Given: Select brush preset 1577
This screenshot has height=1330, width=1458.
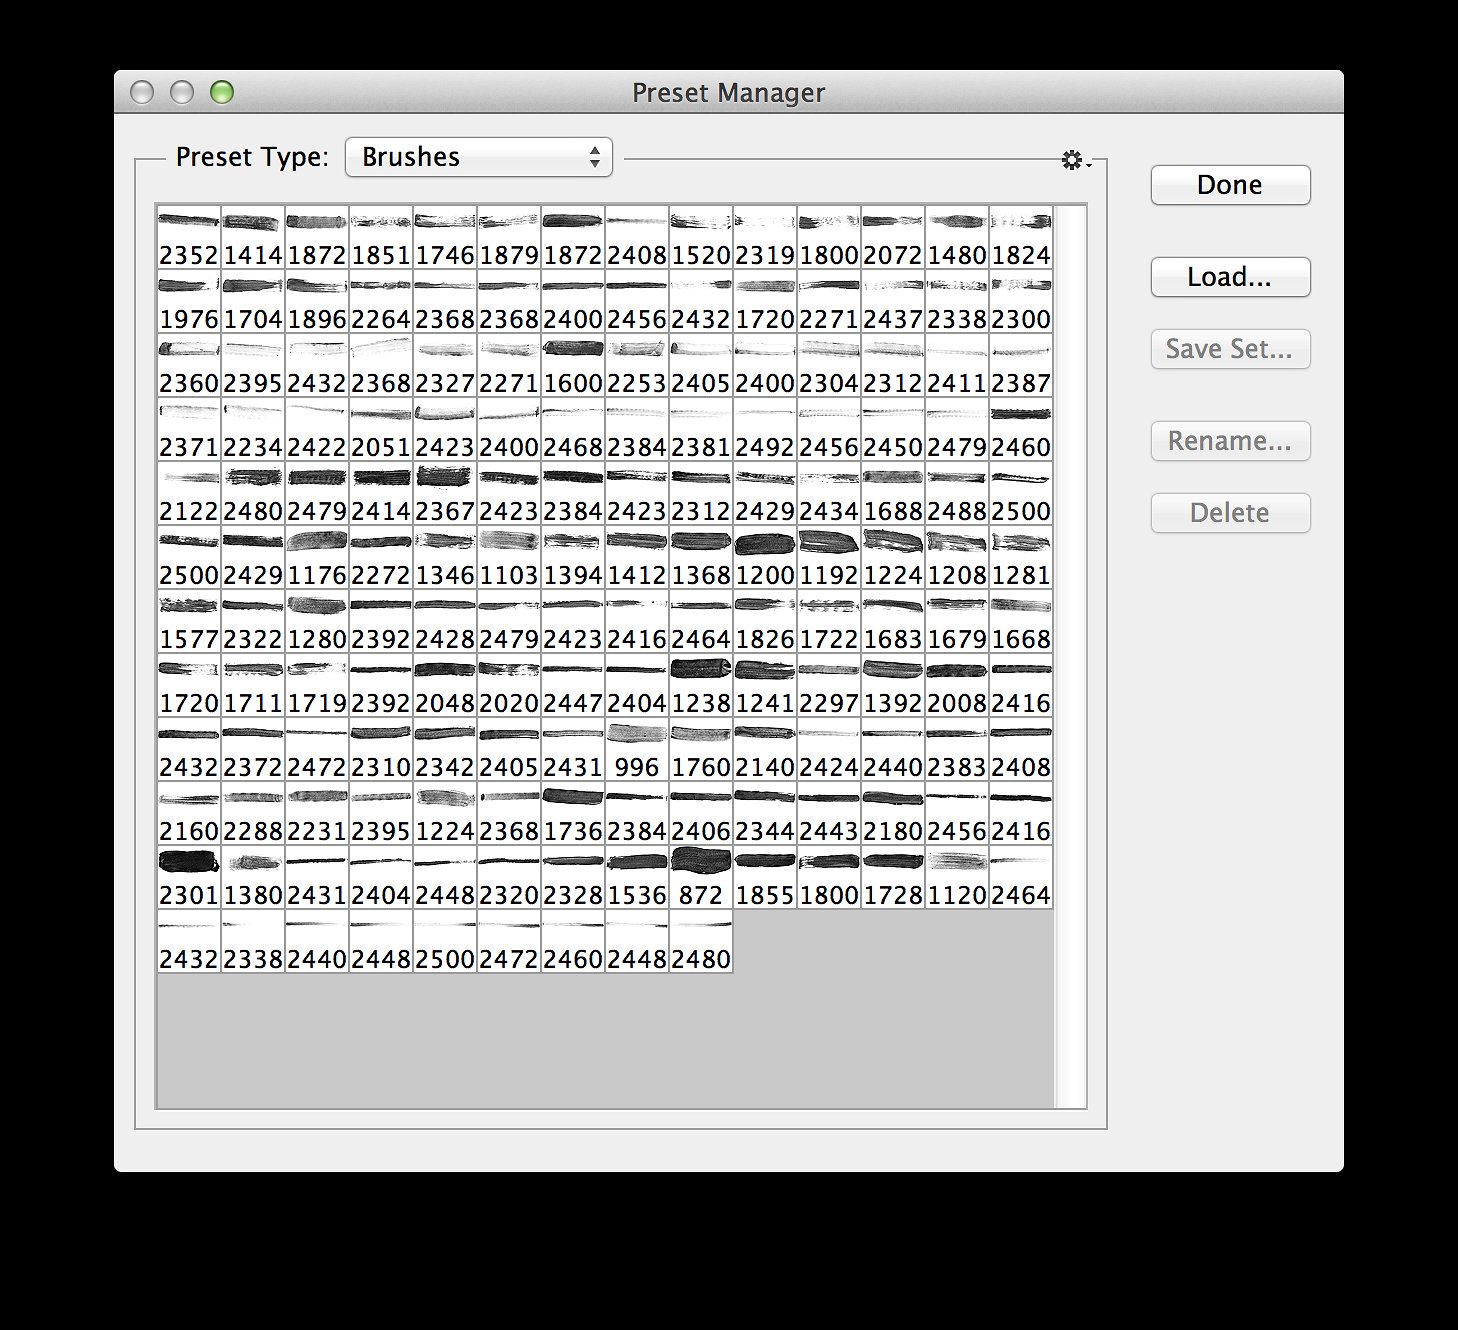Looking at the screenshot, I should pyautogui.click(x=189, y=622).
